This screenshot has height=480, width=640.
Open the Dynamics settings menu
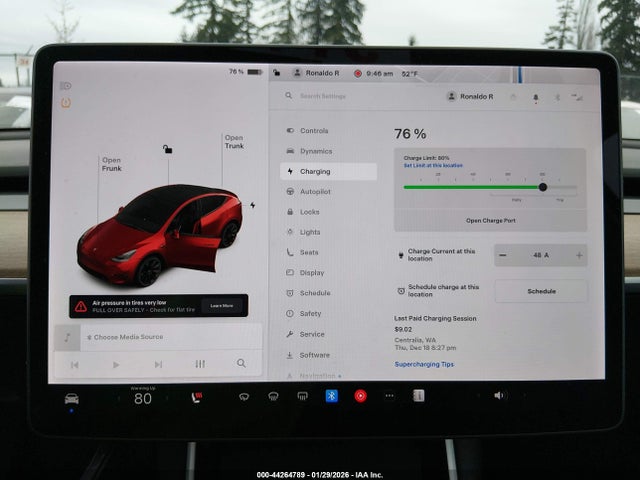pyautogui.click(x=309, y=151)
